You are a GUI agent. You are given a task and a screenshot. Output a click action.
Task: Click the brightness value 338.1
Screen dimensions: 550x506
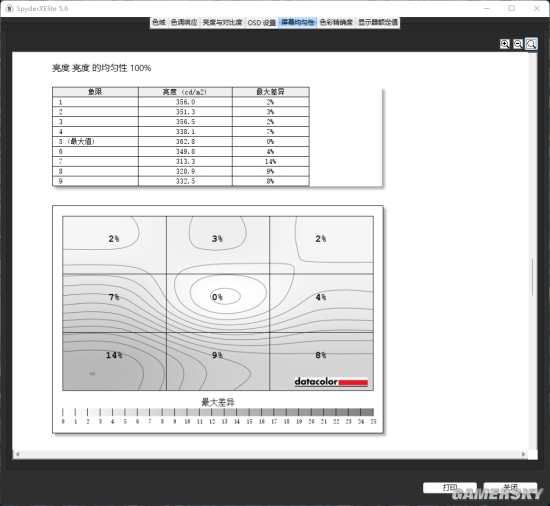pos(185,131)
